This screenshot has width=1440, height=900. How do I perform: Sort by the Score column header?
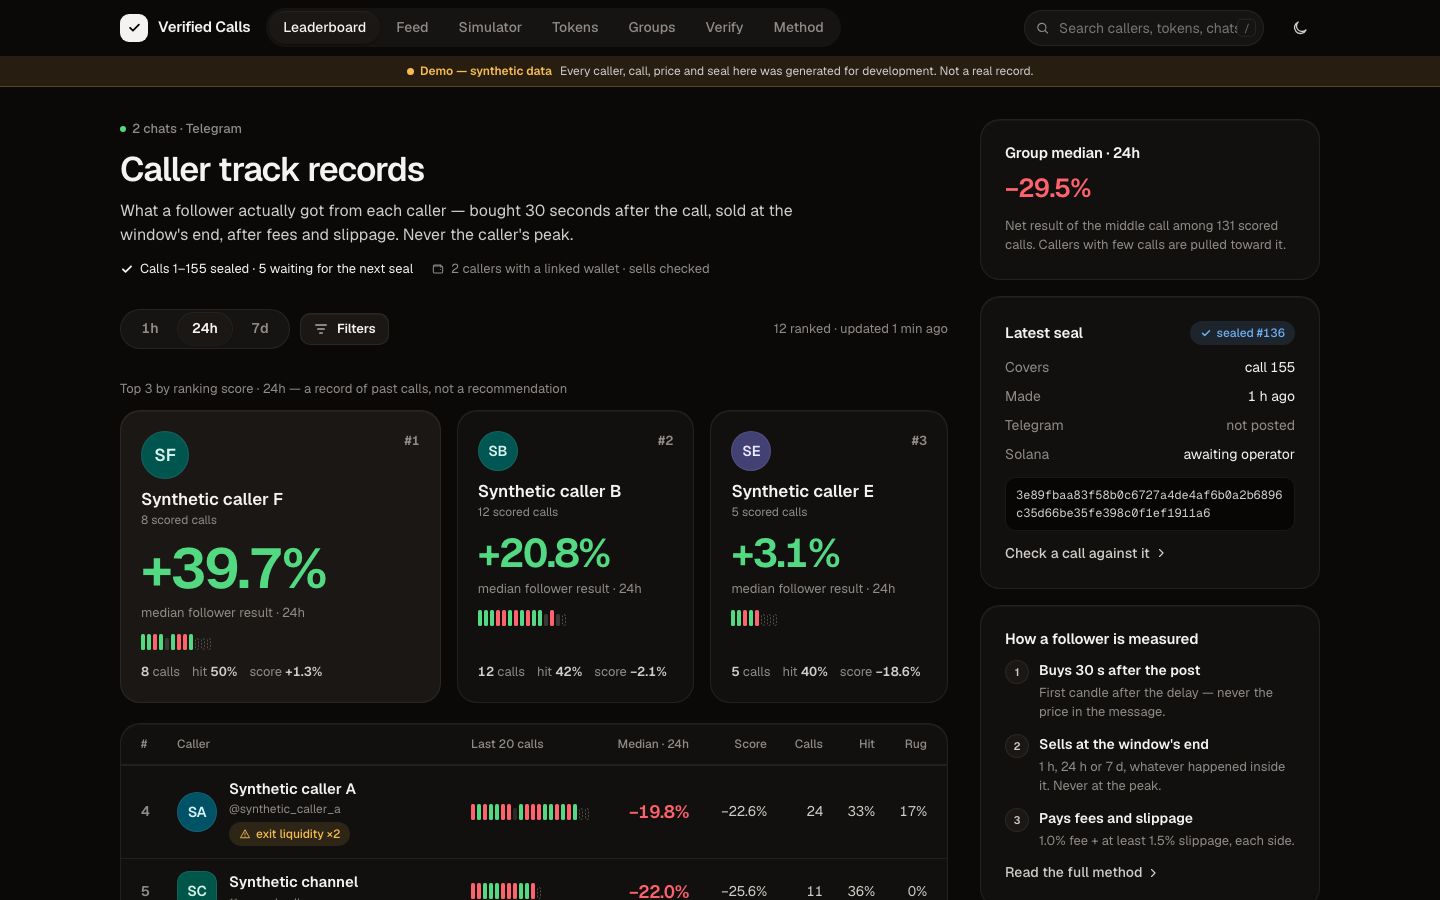click(750, 744)
